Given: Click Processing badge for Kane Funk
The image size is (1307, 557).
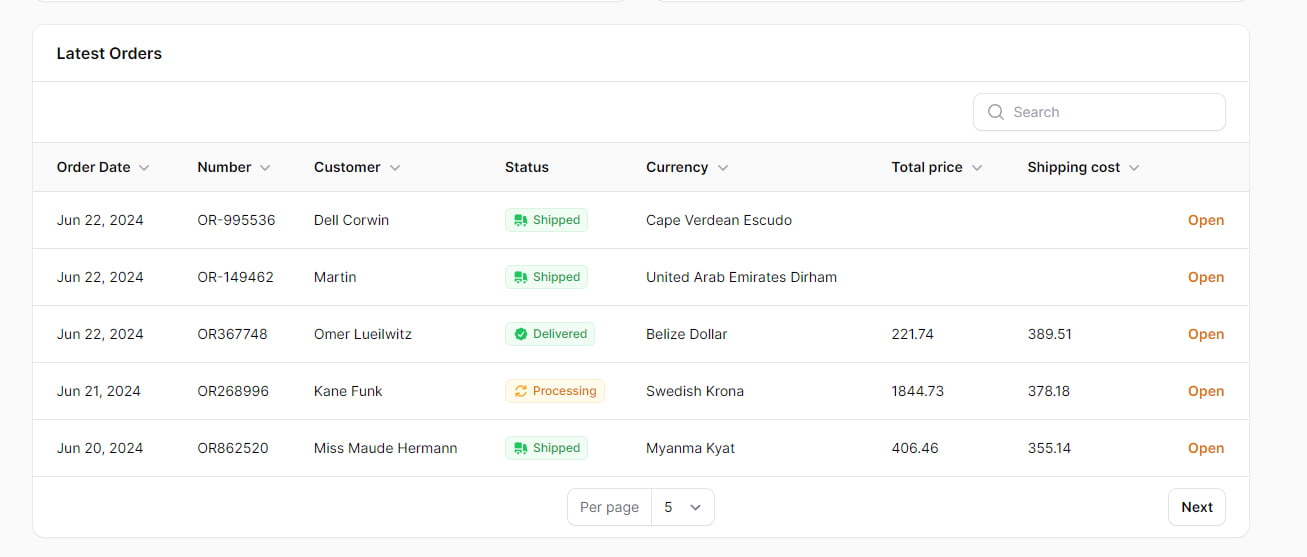Looking at the screenshot, I should 554,391.
